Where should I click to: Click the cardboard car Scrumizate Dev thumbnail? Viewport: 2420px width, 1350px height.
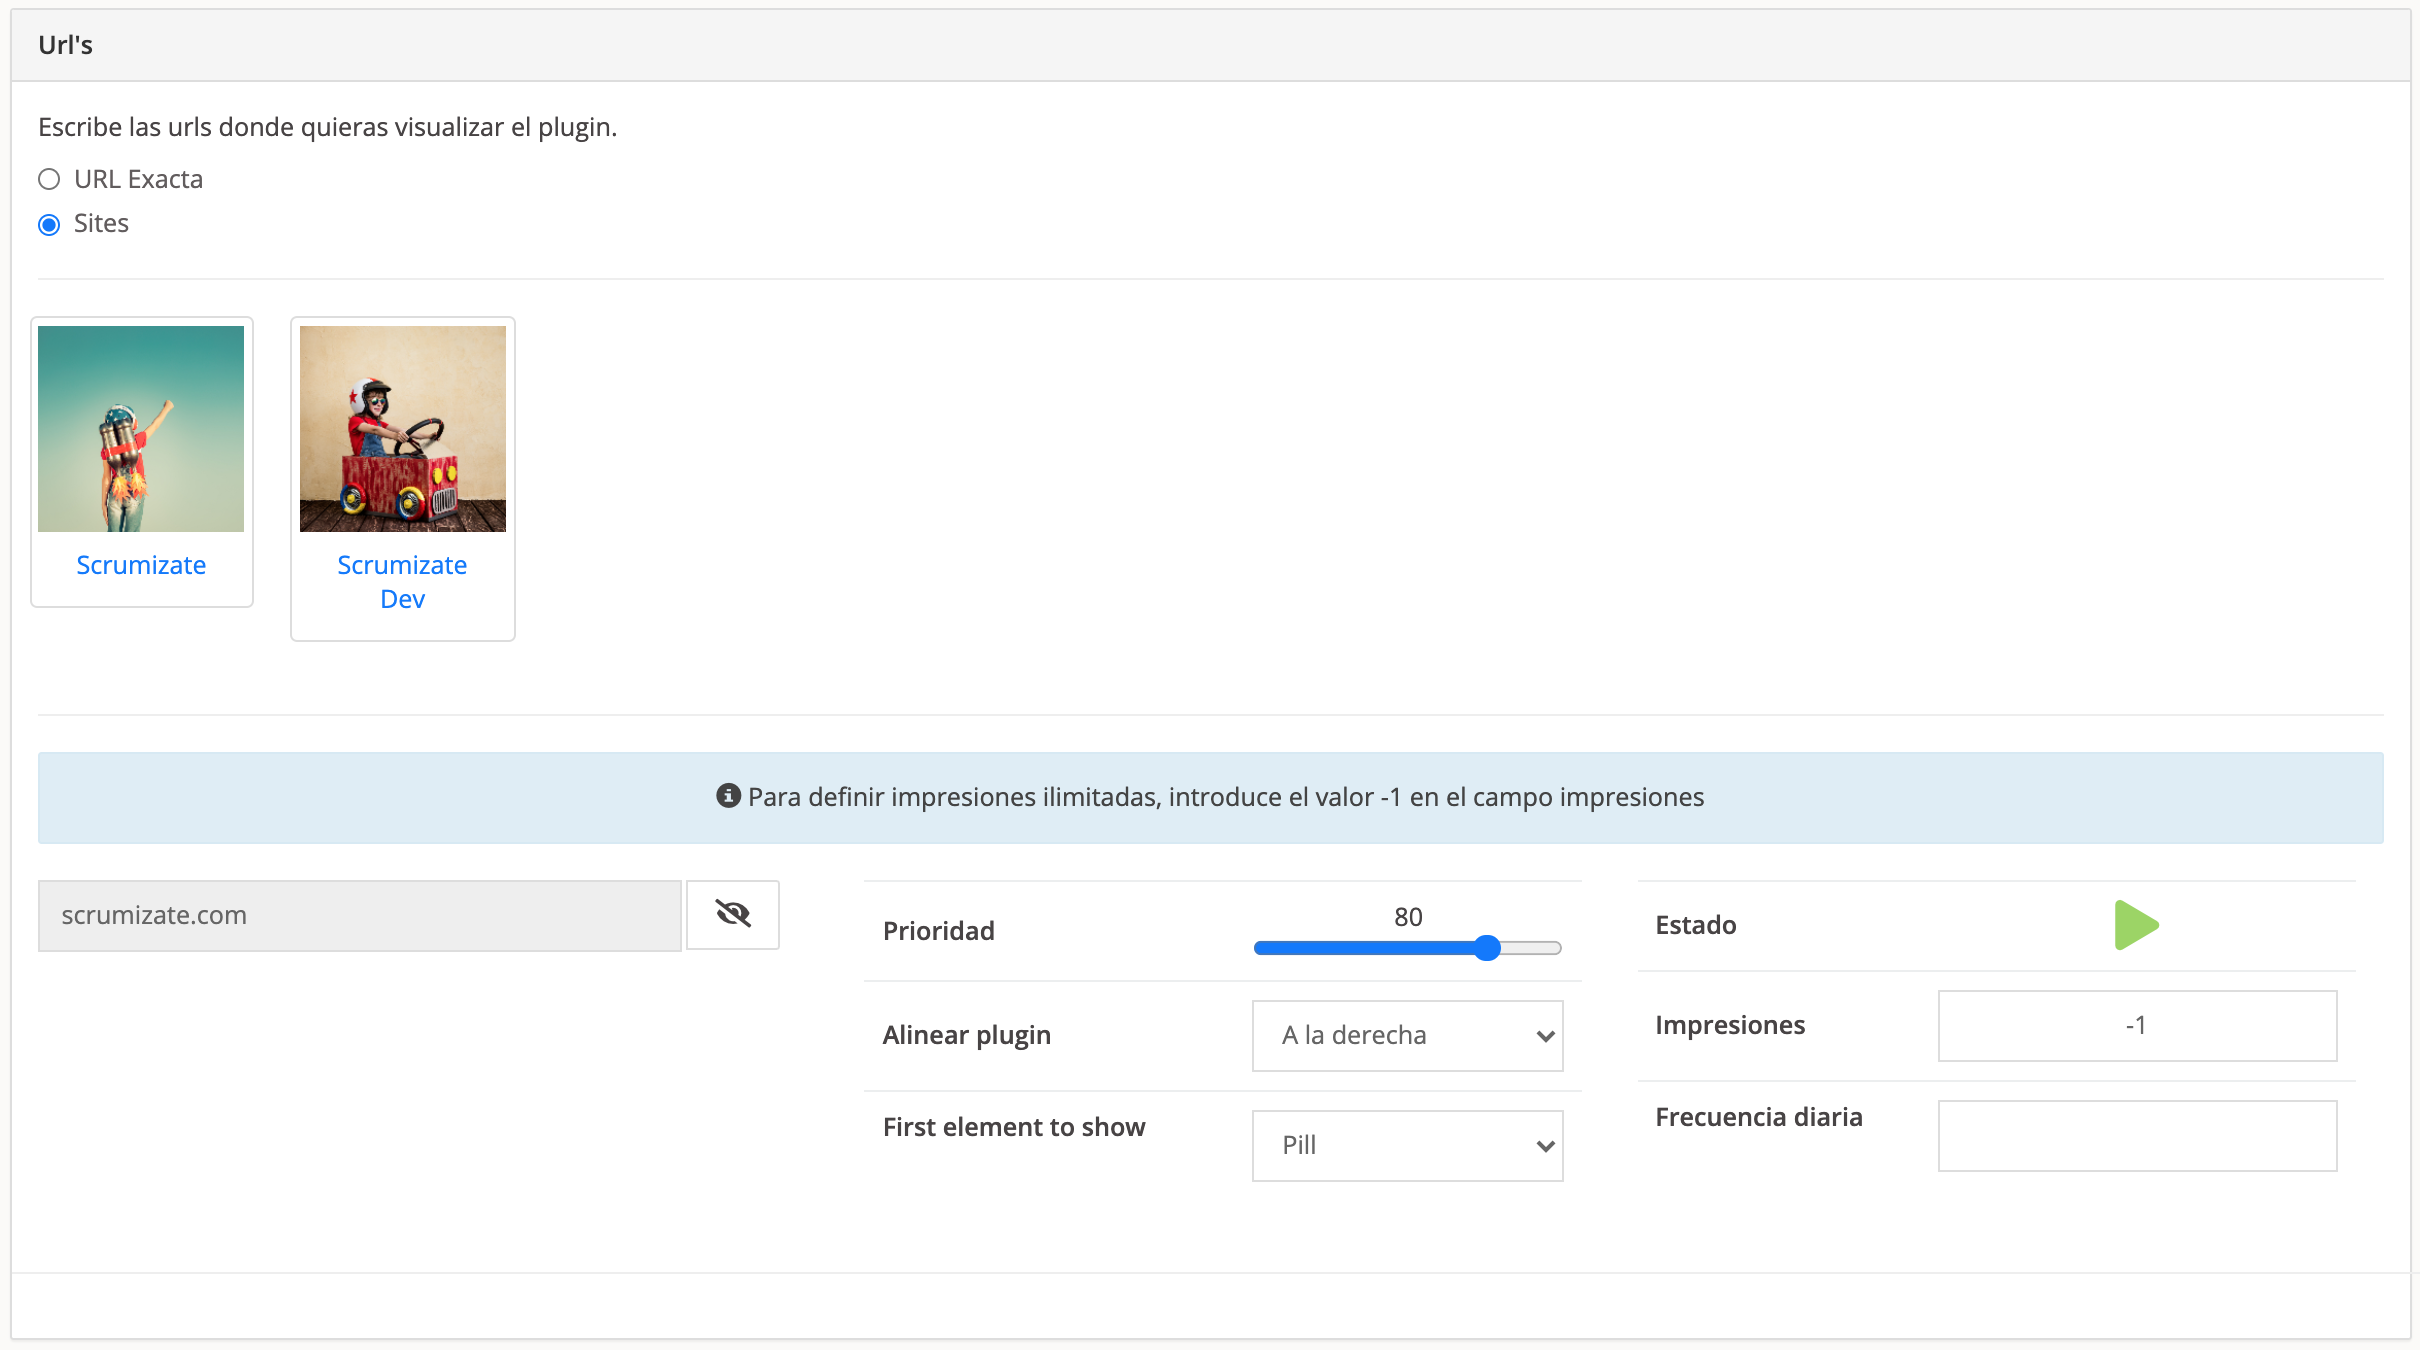[403, 429]
